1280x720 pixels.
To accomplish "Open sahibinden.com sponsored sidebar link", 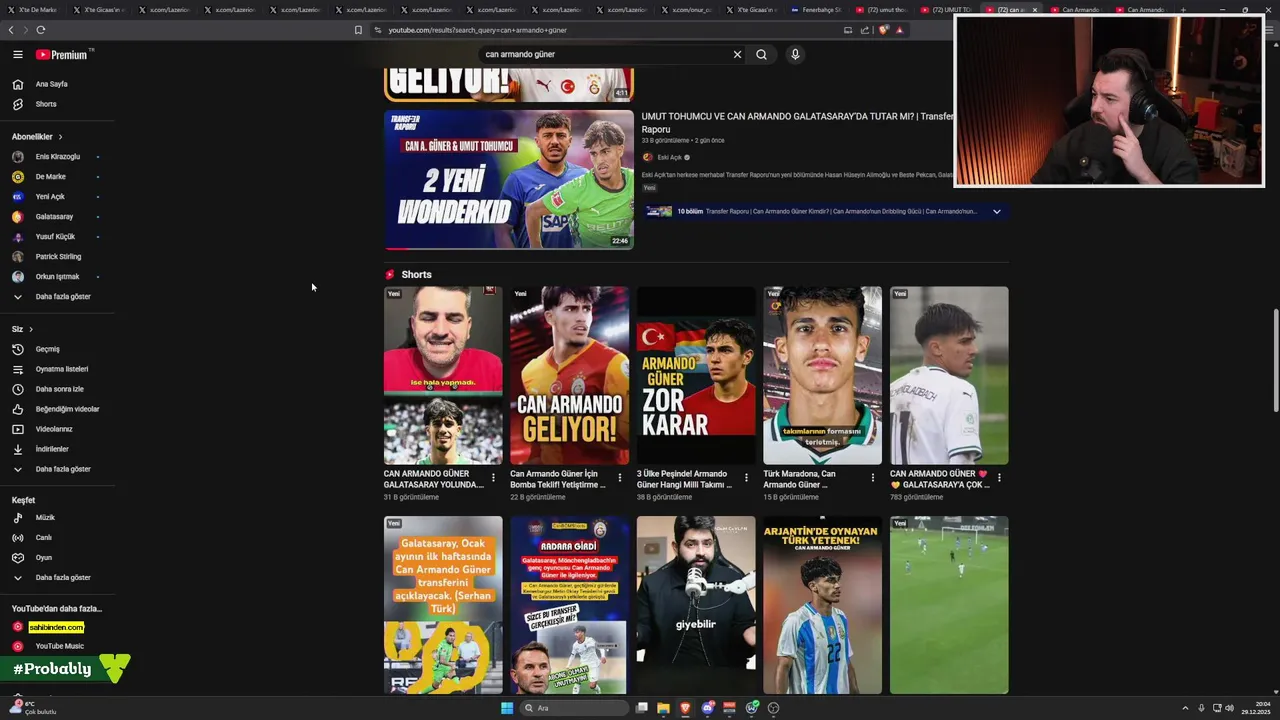I will pyautogui.click(x=56, y=627).
